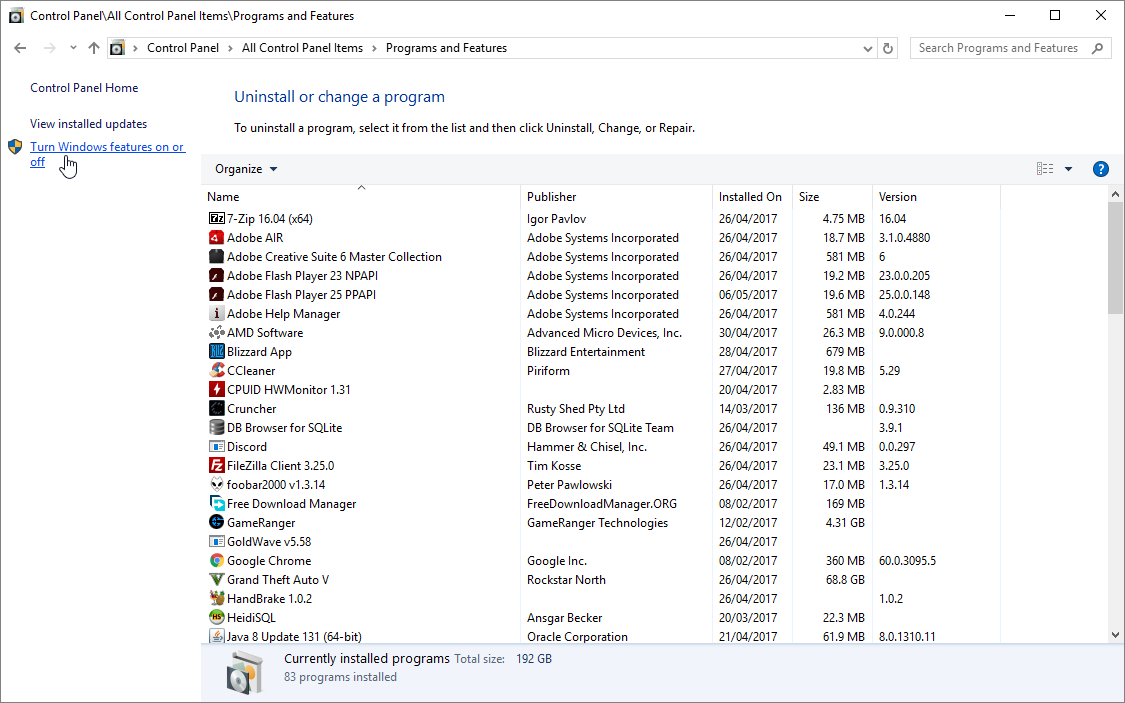Click the 06/05/2017 install date
Screen dimensions: 1125x703
748,294
